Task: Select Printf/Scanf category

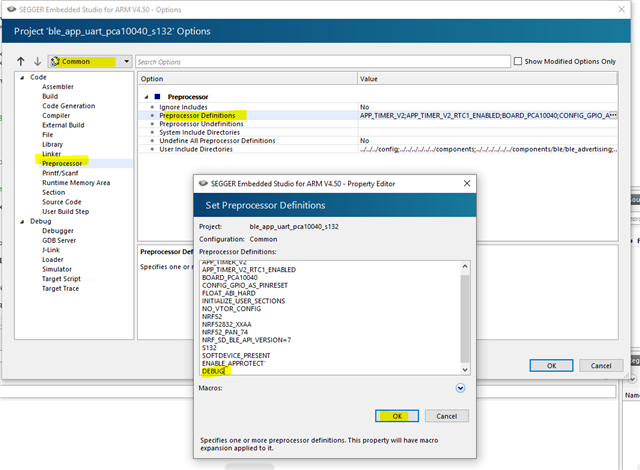Action: pyautogui.click(x=60, y=173)
